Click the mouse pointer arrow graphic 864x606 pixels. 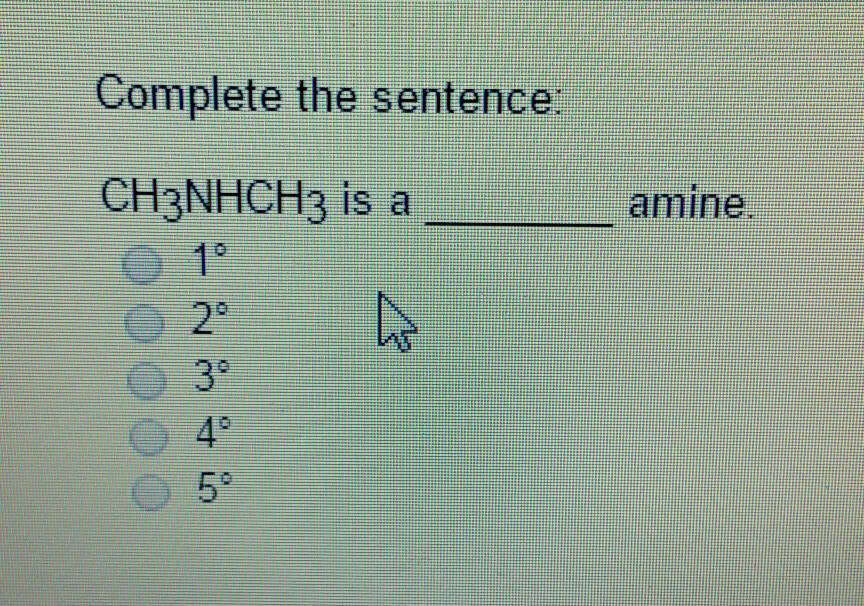pos(391,322)
